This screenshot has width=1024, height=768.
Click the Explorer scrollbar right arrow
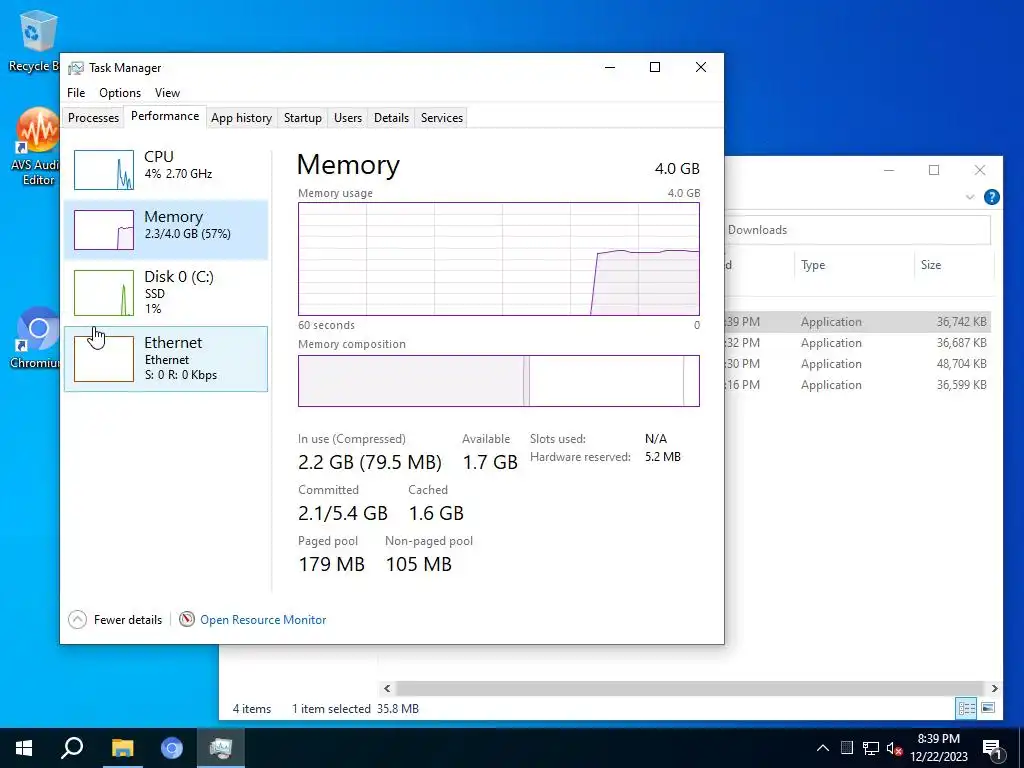coord(995,688)
